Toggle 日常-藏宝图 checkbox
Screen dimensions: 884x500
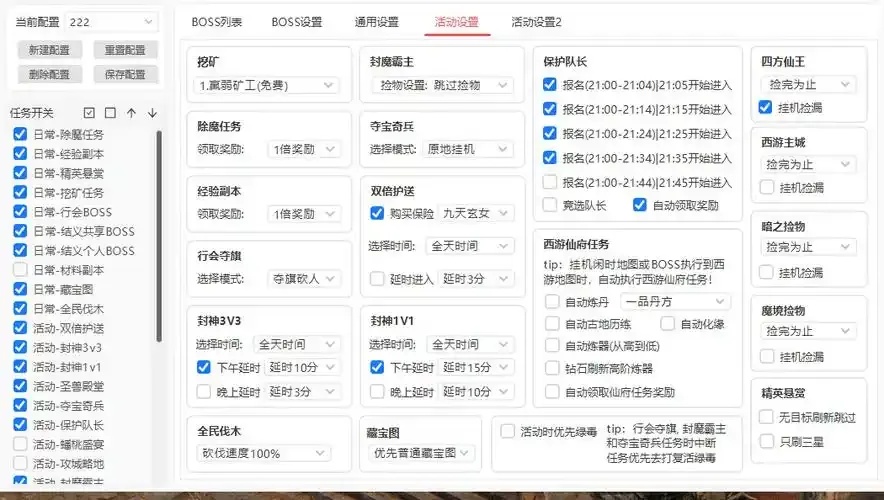(20, 289)
